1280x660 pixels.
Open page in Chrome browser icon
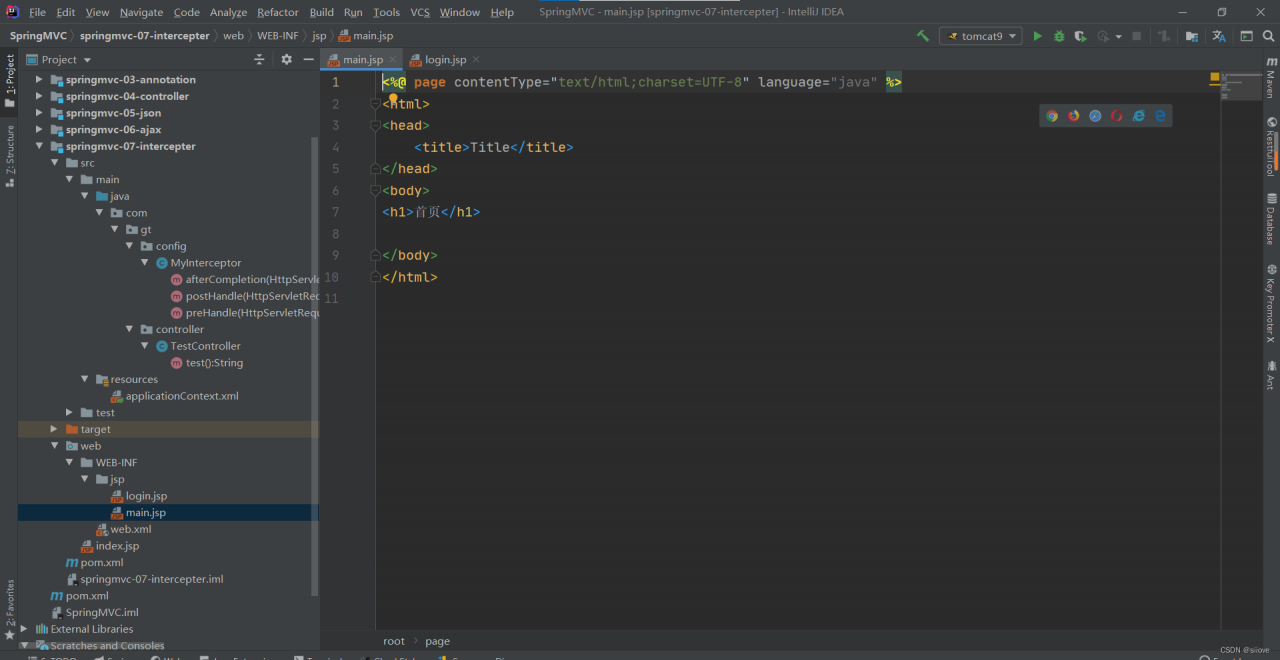(x=1052, y=116)
